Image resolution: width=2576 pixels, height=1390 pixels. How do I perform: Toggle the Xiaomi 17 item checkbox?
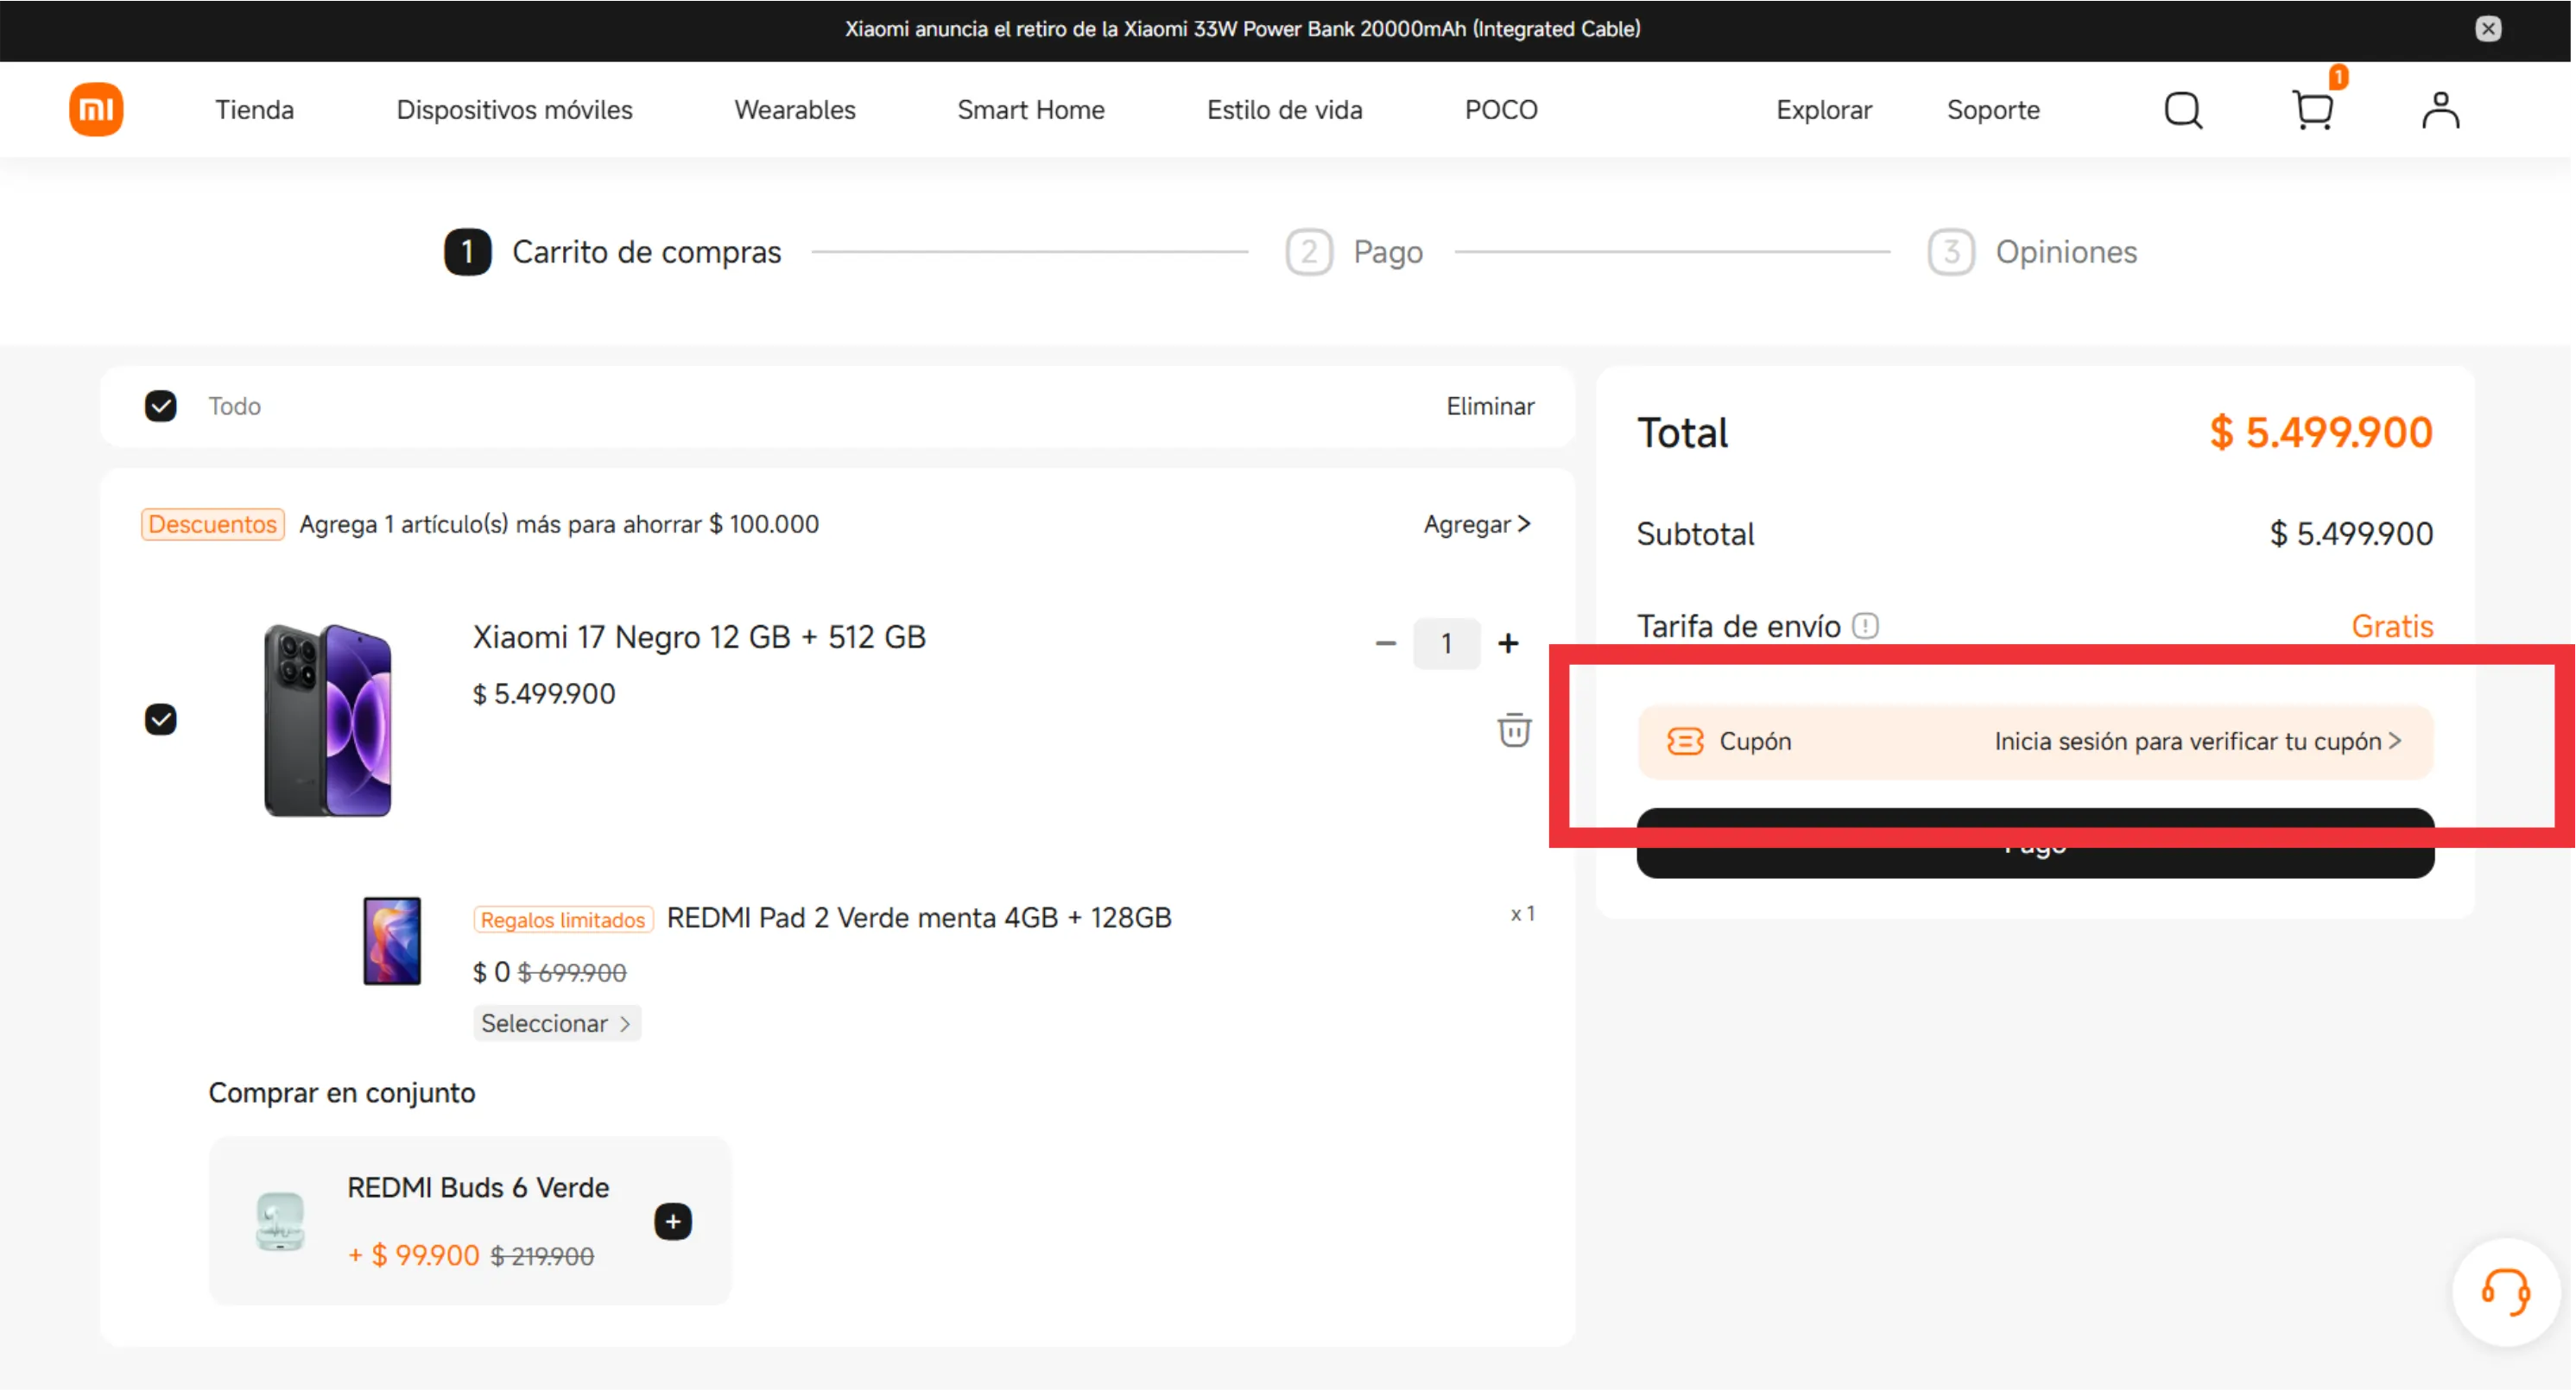[x=160, y=719]
